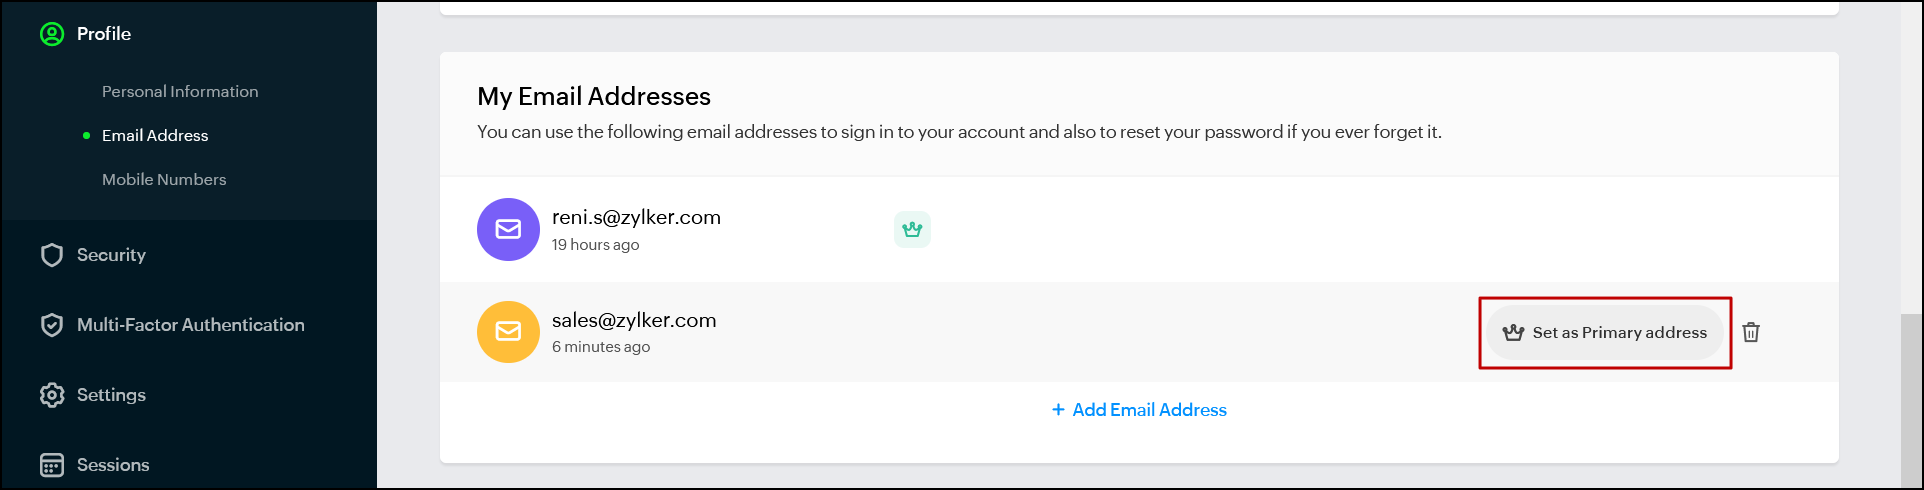Open Mobile Numbers submenu item

(x=164, y=179)
